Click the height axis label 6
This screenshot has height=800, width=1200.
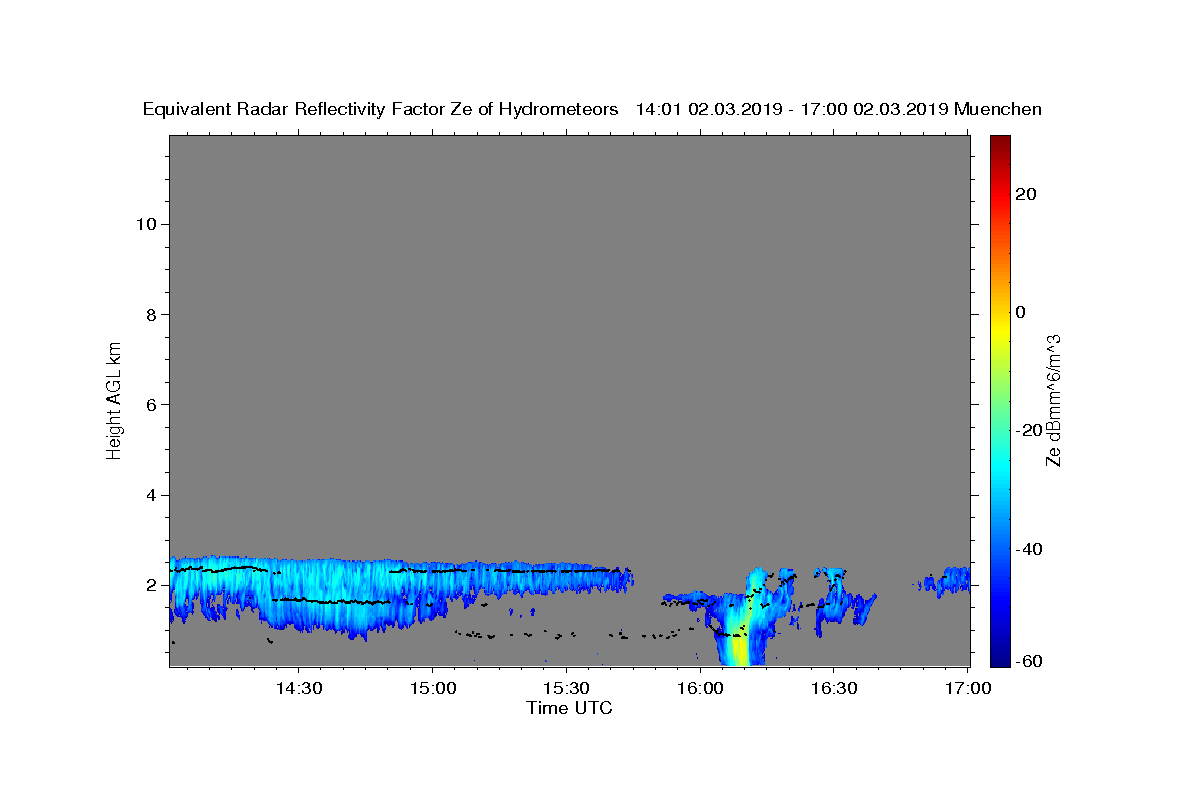pyautogui.click(x=151, y=405)
